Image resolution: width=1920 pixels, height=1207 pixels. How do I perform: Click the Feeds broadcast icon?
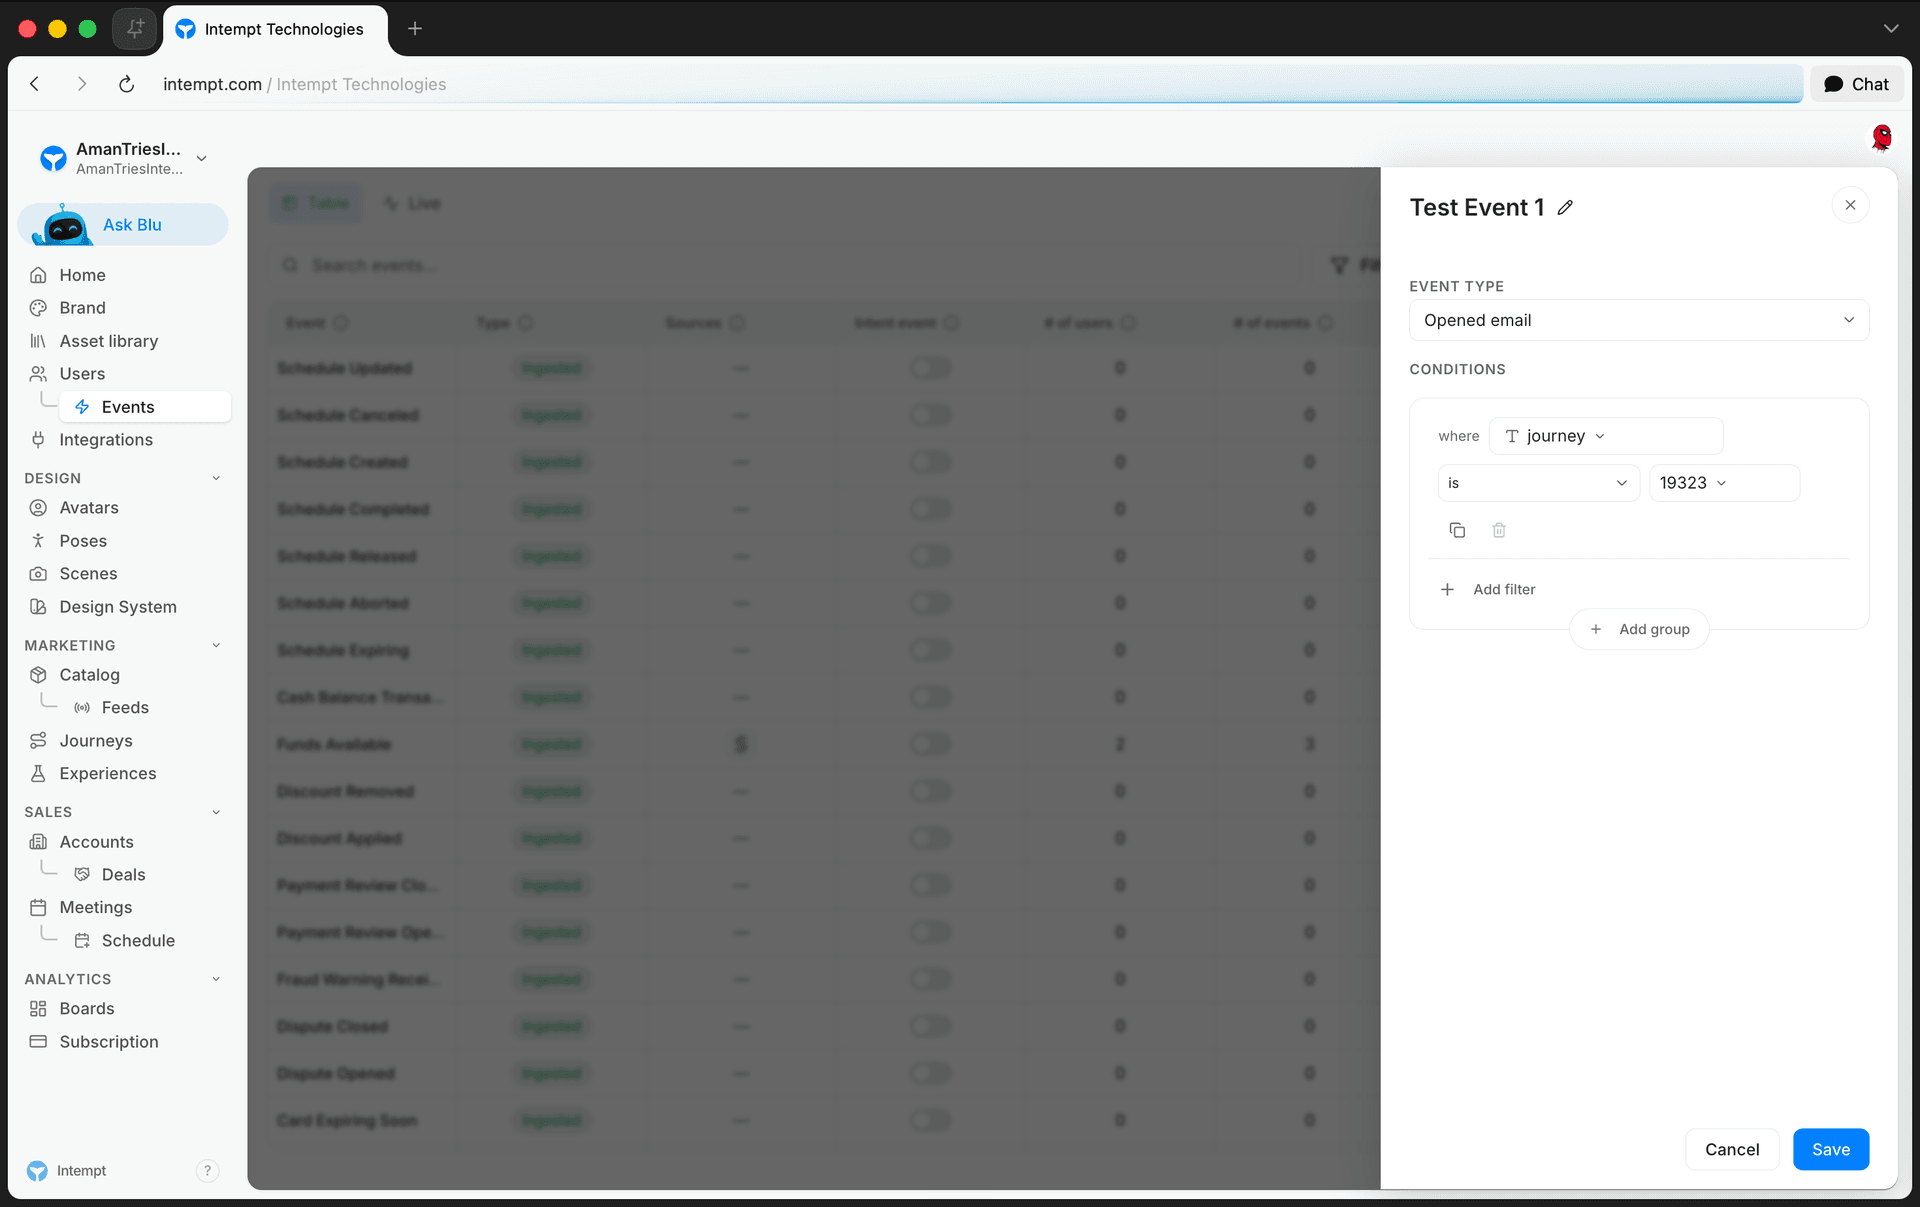tap(82, 708)
